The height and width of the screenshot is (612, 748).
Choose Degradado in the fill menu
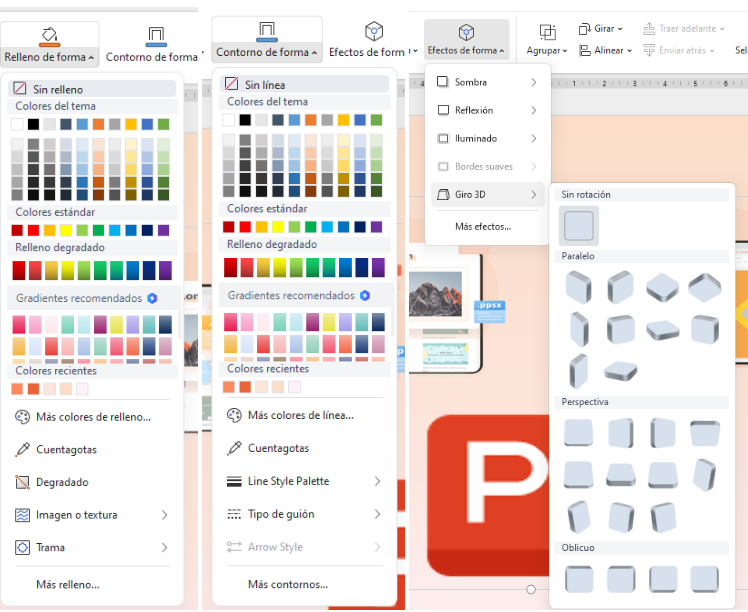point(62,482)
